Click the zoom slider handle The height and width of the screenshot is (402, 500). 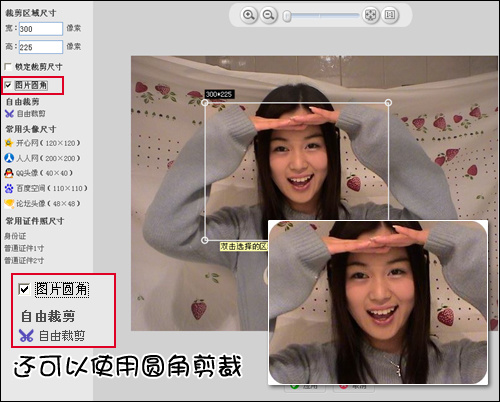click(x=287, y=16)
